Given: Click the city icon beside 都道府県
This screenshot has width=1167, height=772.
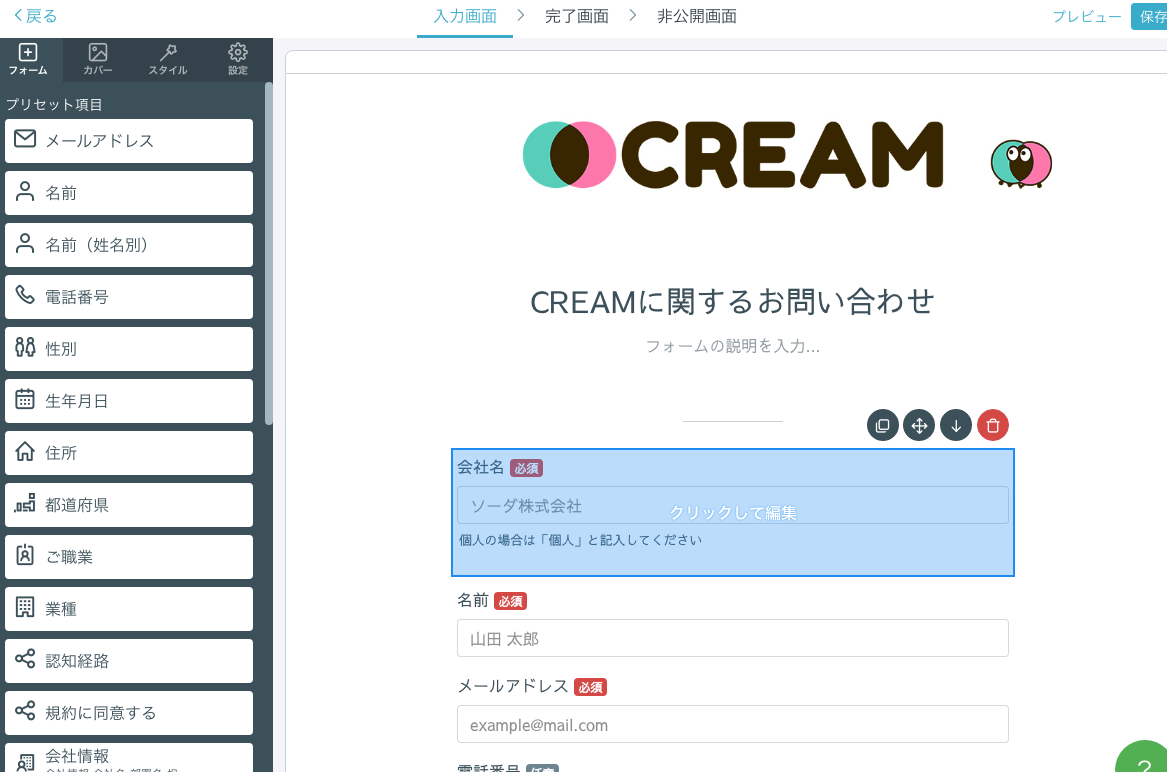Looking at the screenshot, I should (25, 503).
